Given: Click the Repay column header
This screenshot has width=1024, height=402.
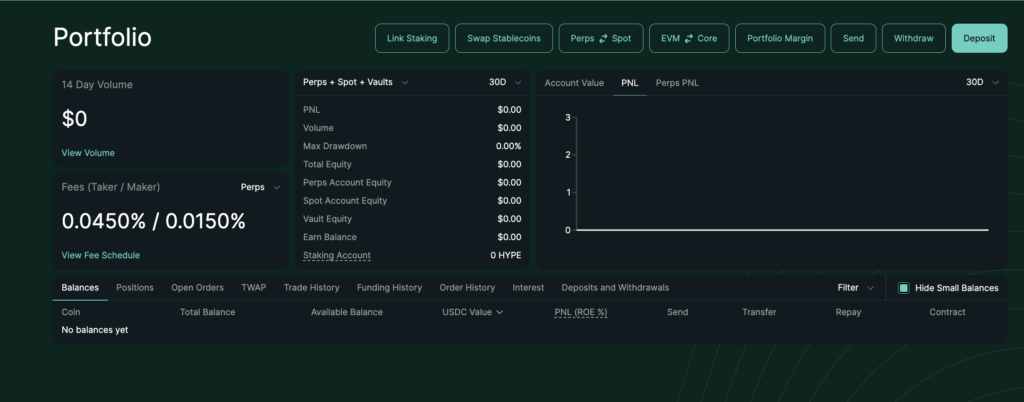Looking at the screenshot, I should [x=848, y=312].
